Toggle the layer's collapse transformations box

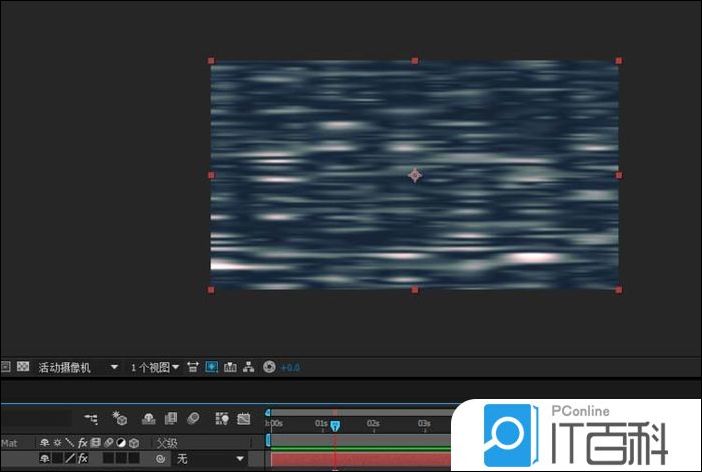click(x=57, y=458)
